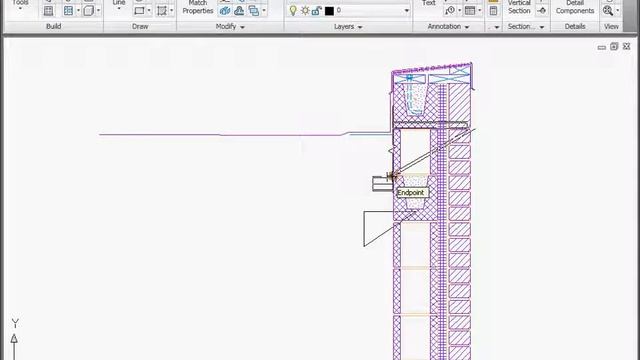The height and width of the screenshot is (360, 640).
Task: Click the overlapping rectangles modify icon
Action: click(254, 11)
